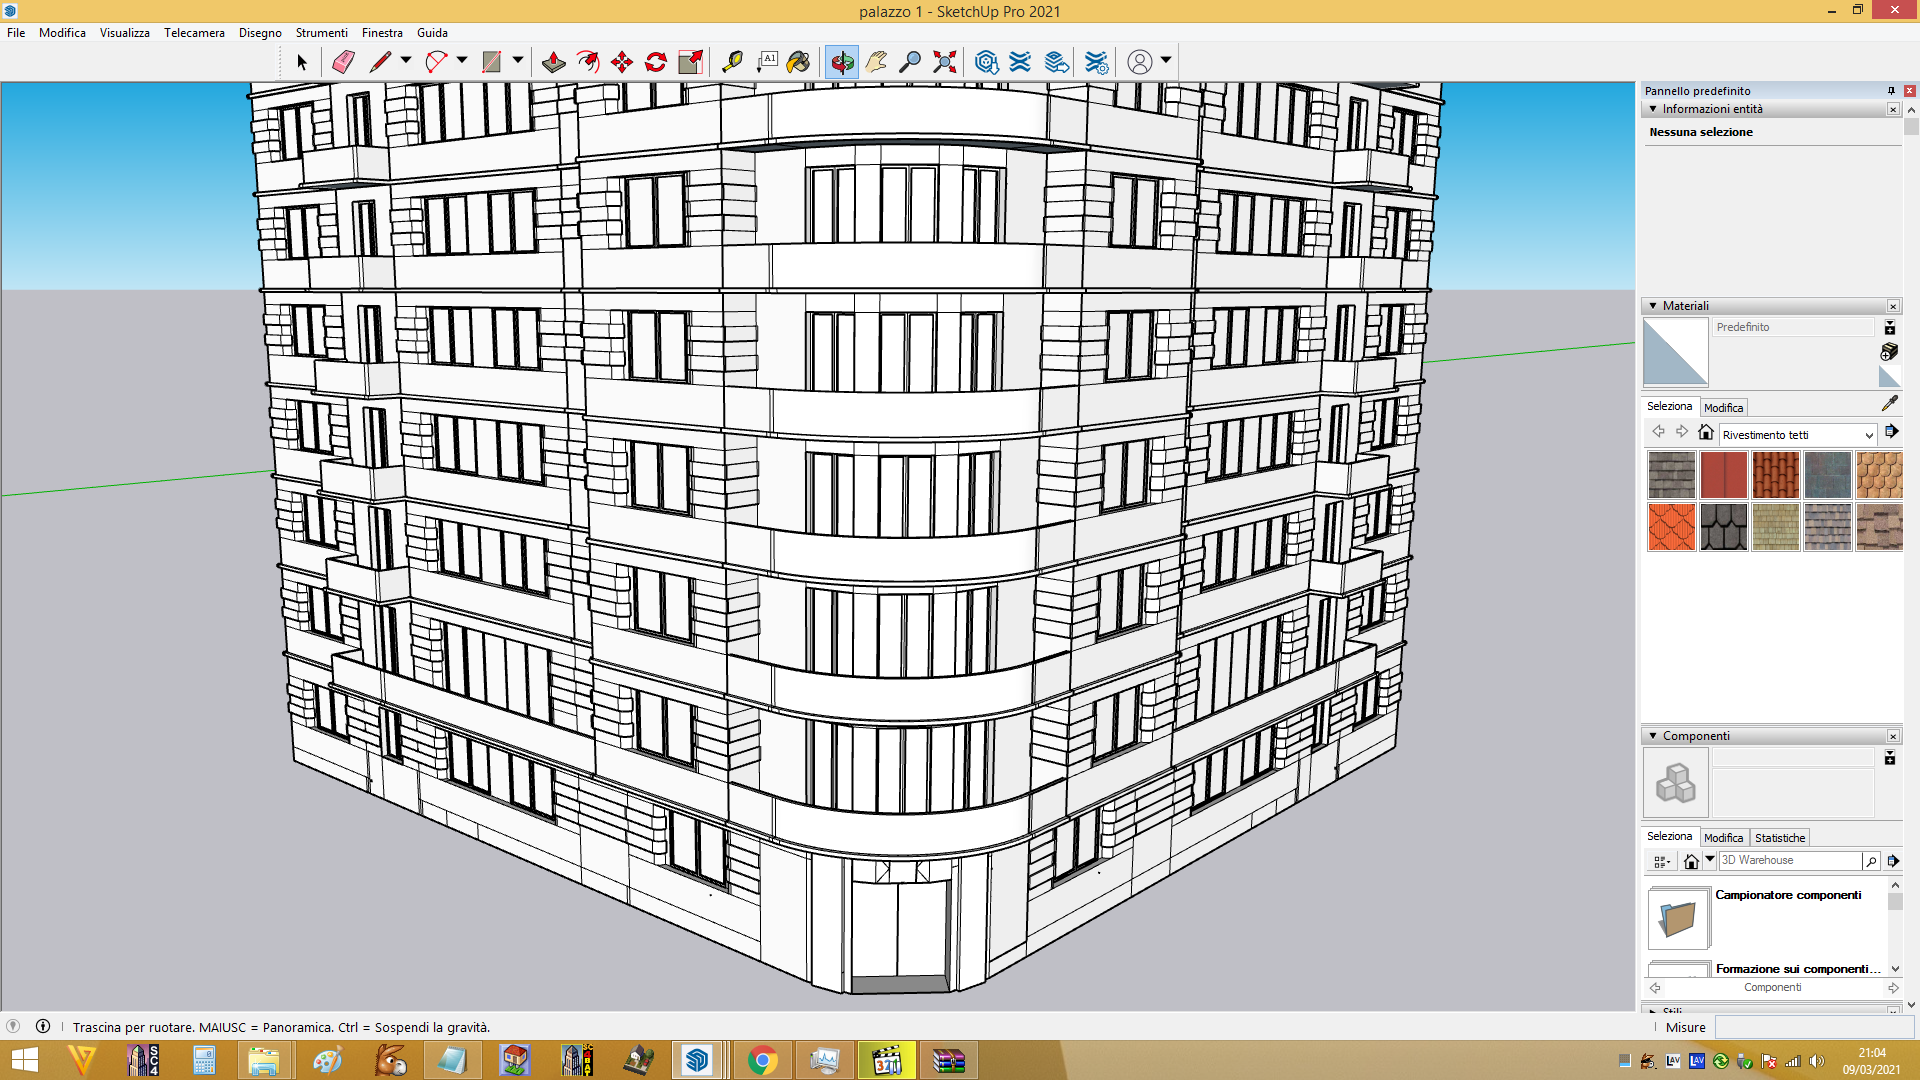The height and width of the screenshot is (1080, 1920).
Task: Activate the Paint Bucket tool
Action: pos(798,62)
